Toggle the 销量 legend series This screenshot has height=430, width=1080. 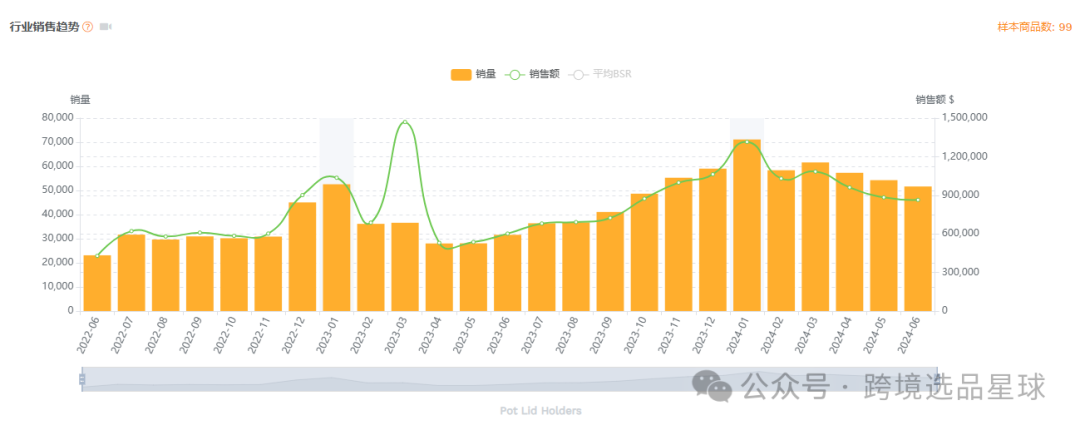472,74
